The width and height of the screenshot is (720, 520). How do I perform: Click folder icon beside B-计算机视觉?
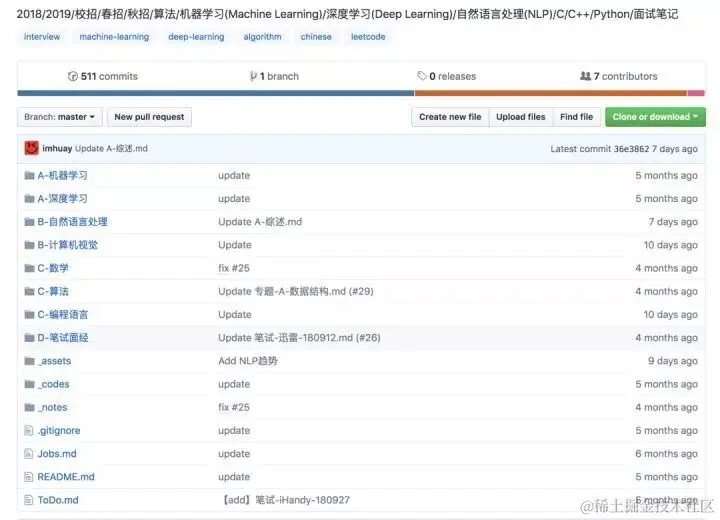coord(29,245)
